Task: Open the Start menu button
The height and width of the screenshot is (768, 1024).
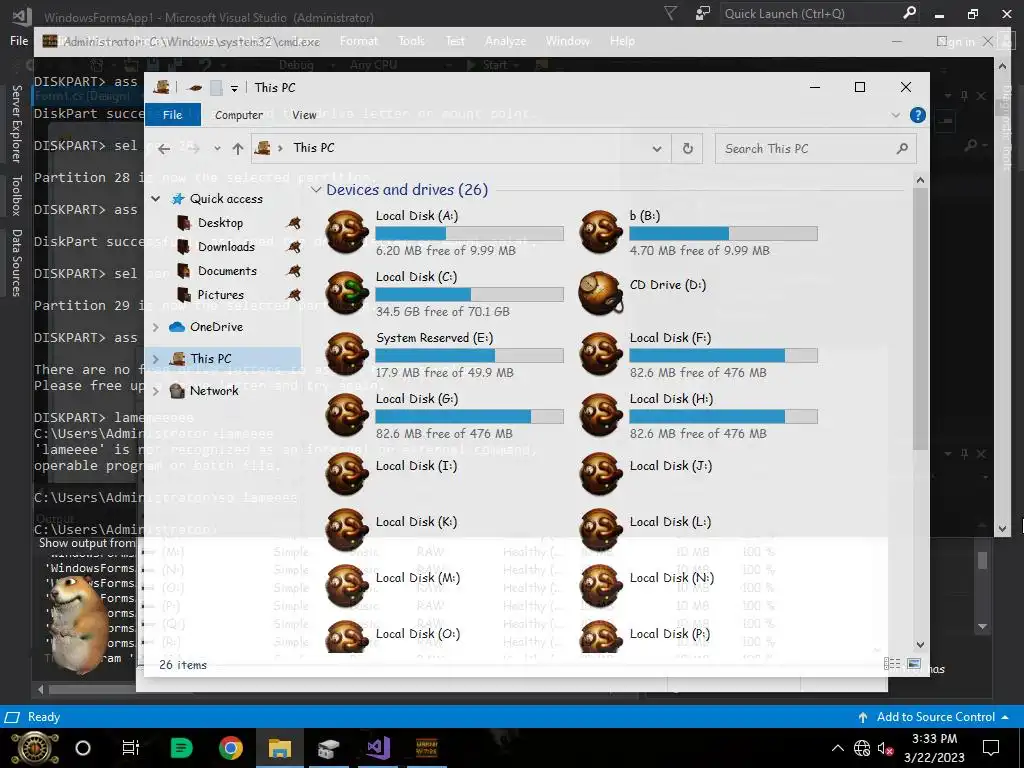Action: 35,748
